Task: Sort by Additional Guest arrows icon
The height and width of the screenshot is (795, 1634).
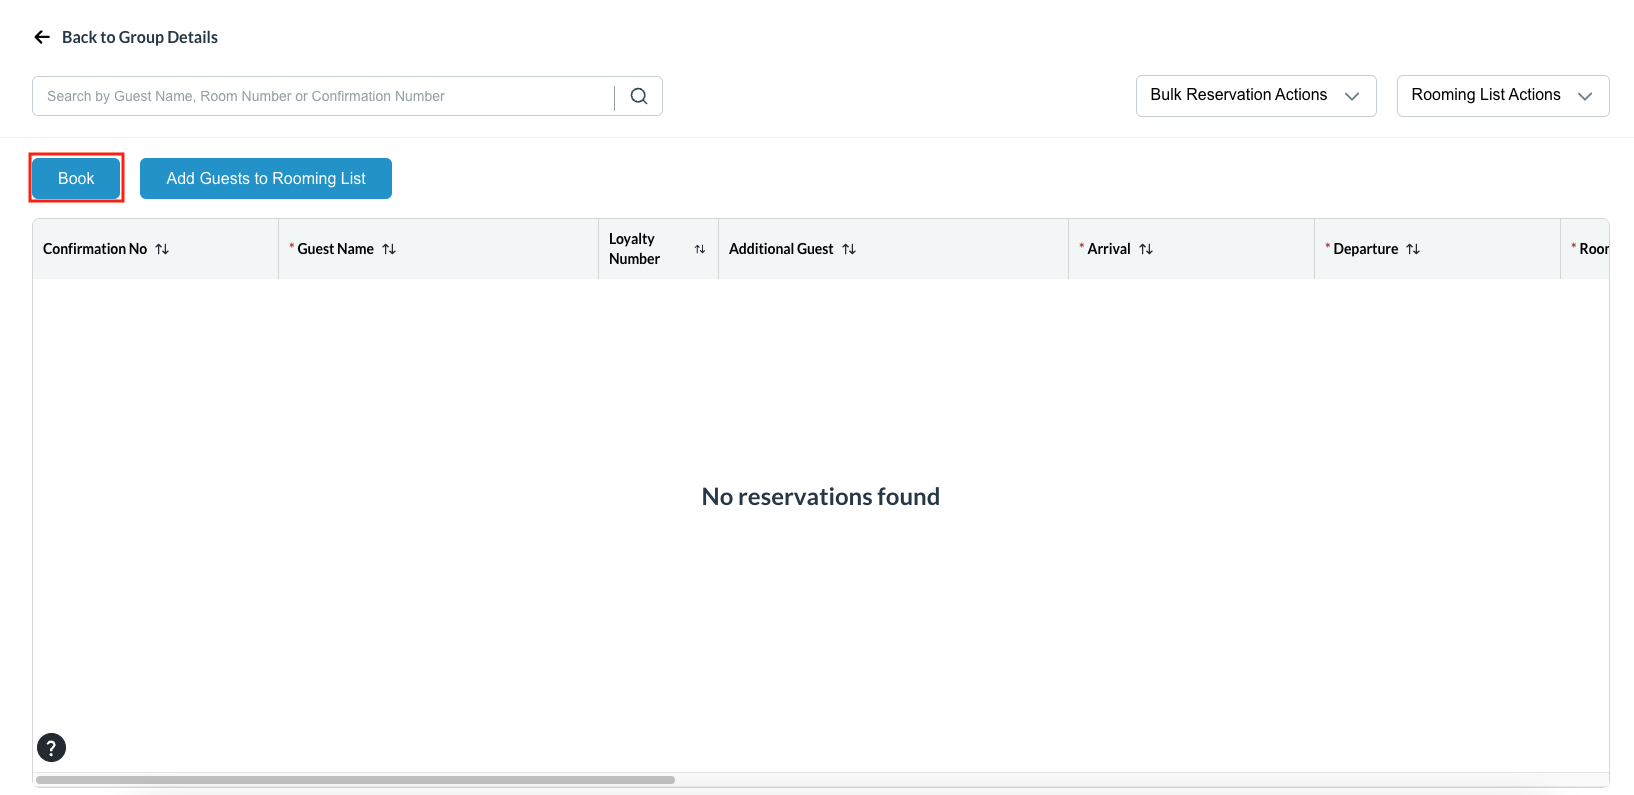Action: 849,249
